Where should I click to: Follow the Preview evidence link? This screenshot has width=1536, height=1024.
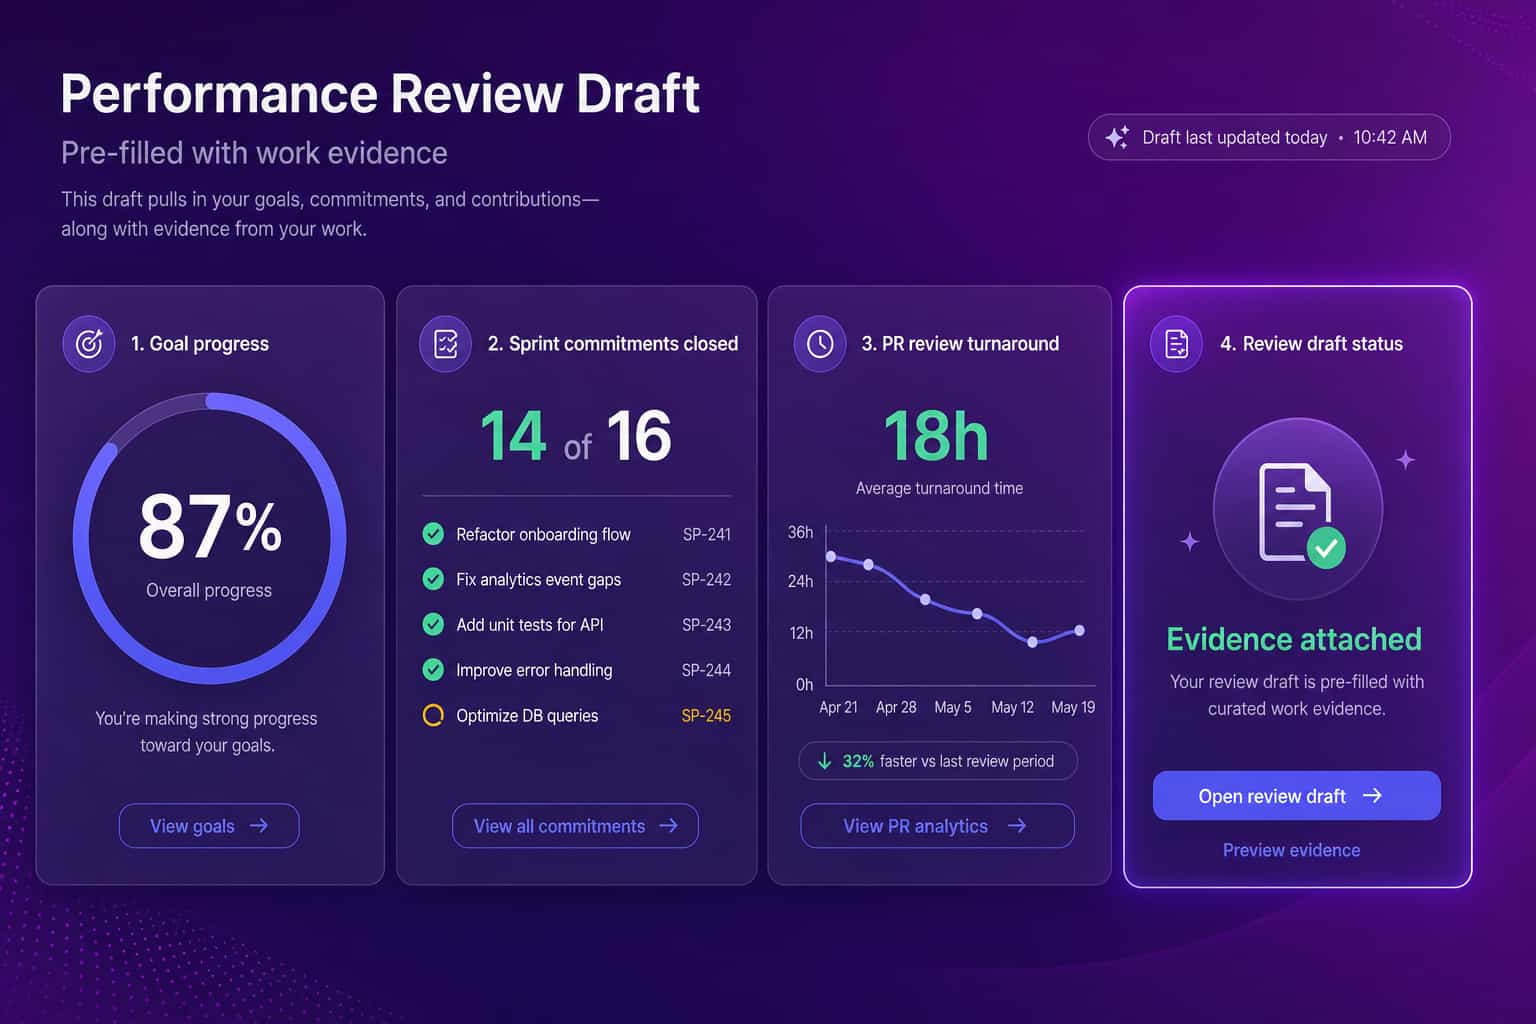click(x=1291, y=850)
